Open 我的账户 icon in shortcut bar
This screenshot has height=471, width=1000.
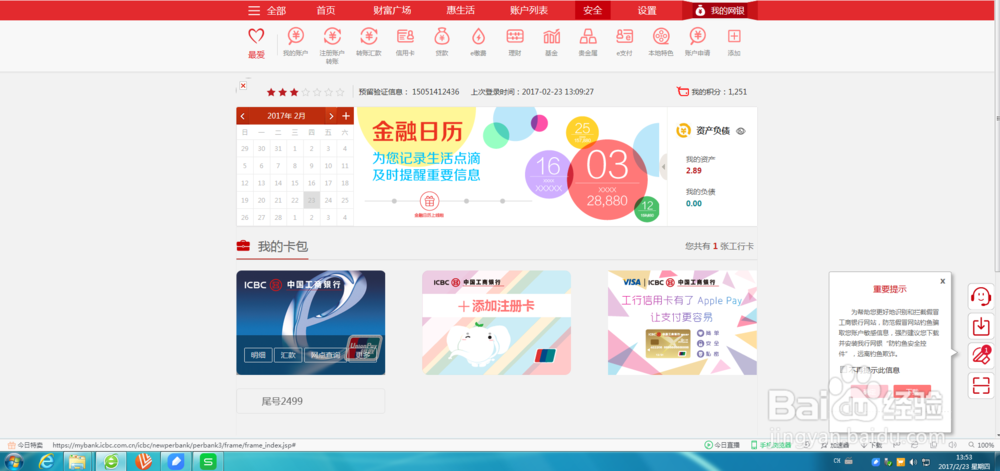(x=295, y=36)
